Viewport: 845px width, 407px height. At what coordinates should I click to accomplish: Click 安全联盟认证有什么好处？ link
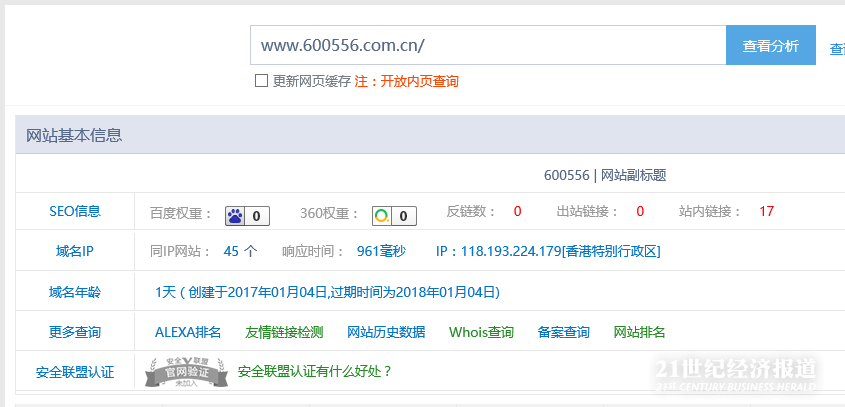click(x=315, y=371)
